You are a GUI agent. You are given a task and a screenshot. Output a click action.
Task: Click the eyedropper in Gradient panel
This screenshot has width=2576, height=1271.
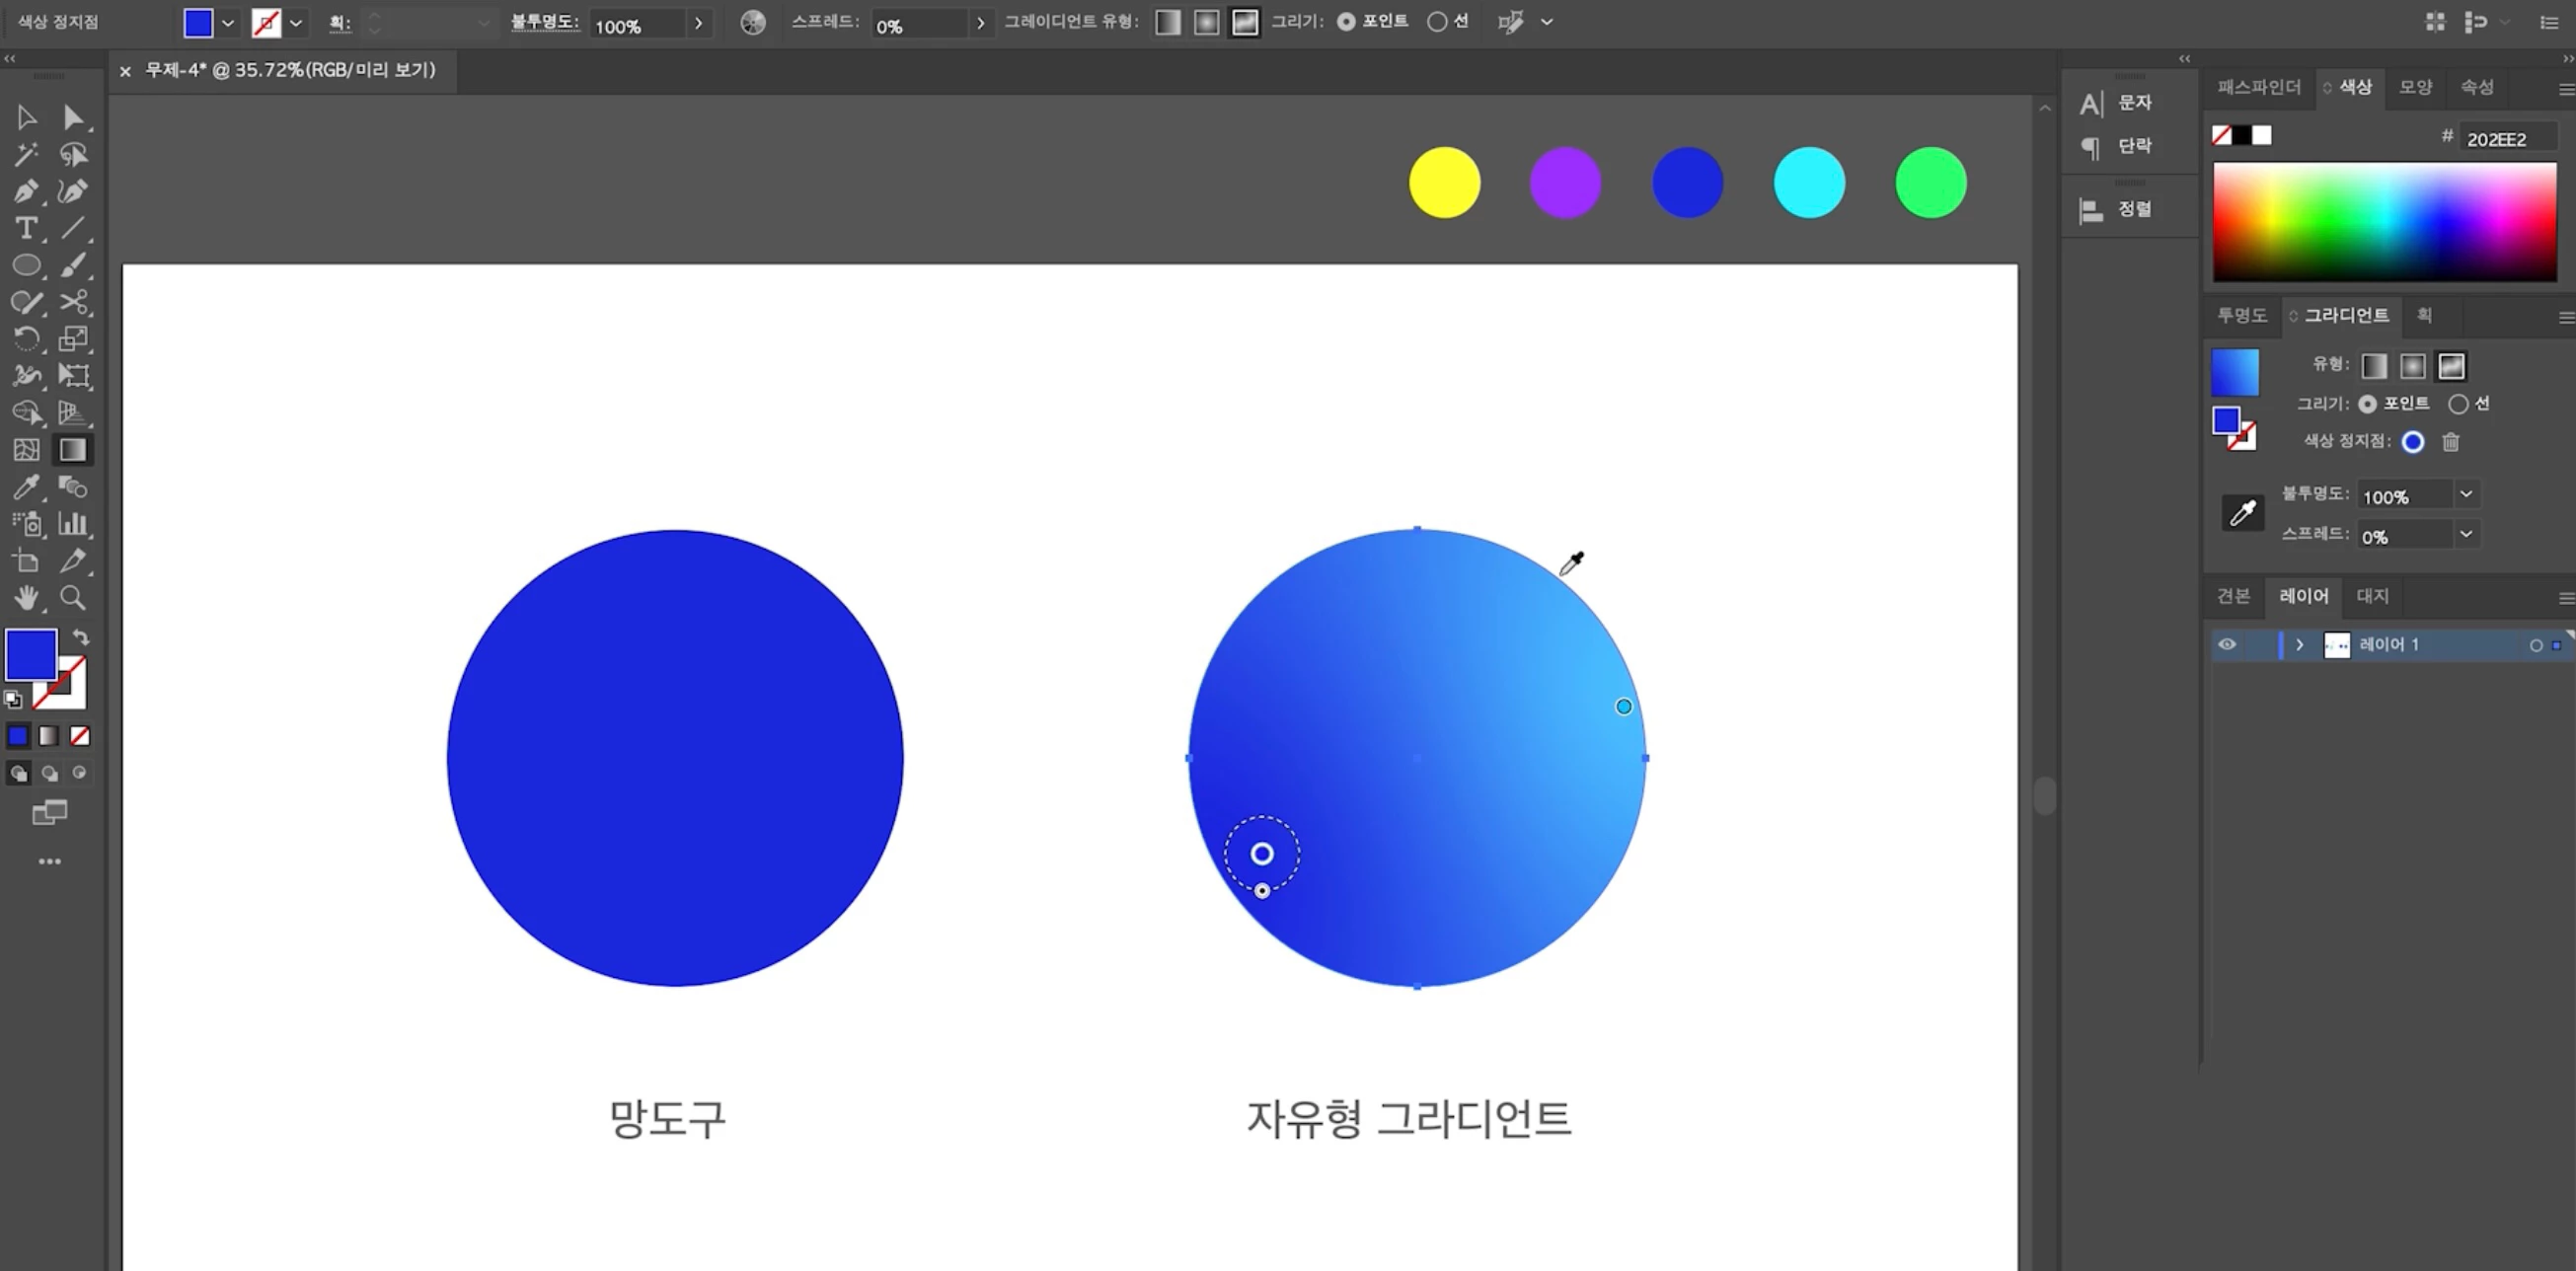(2242, 513)
